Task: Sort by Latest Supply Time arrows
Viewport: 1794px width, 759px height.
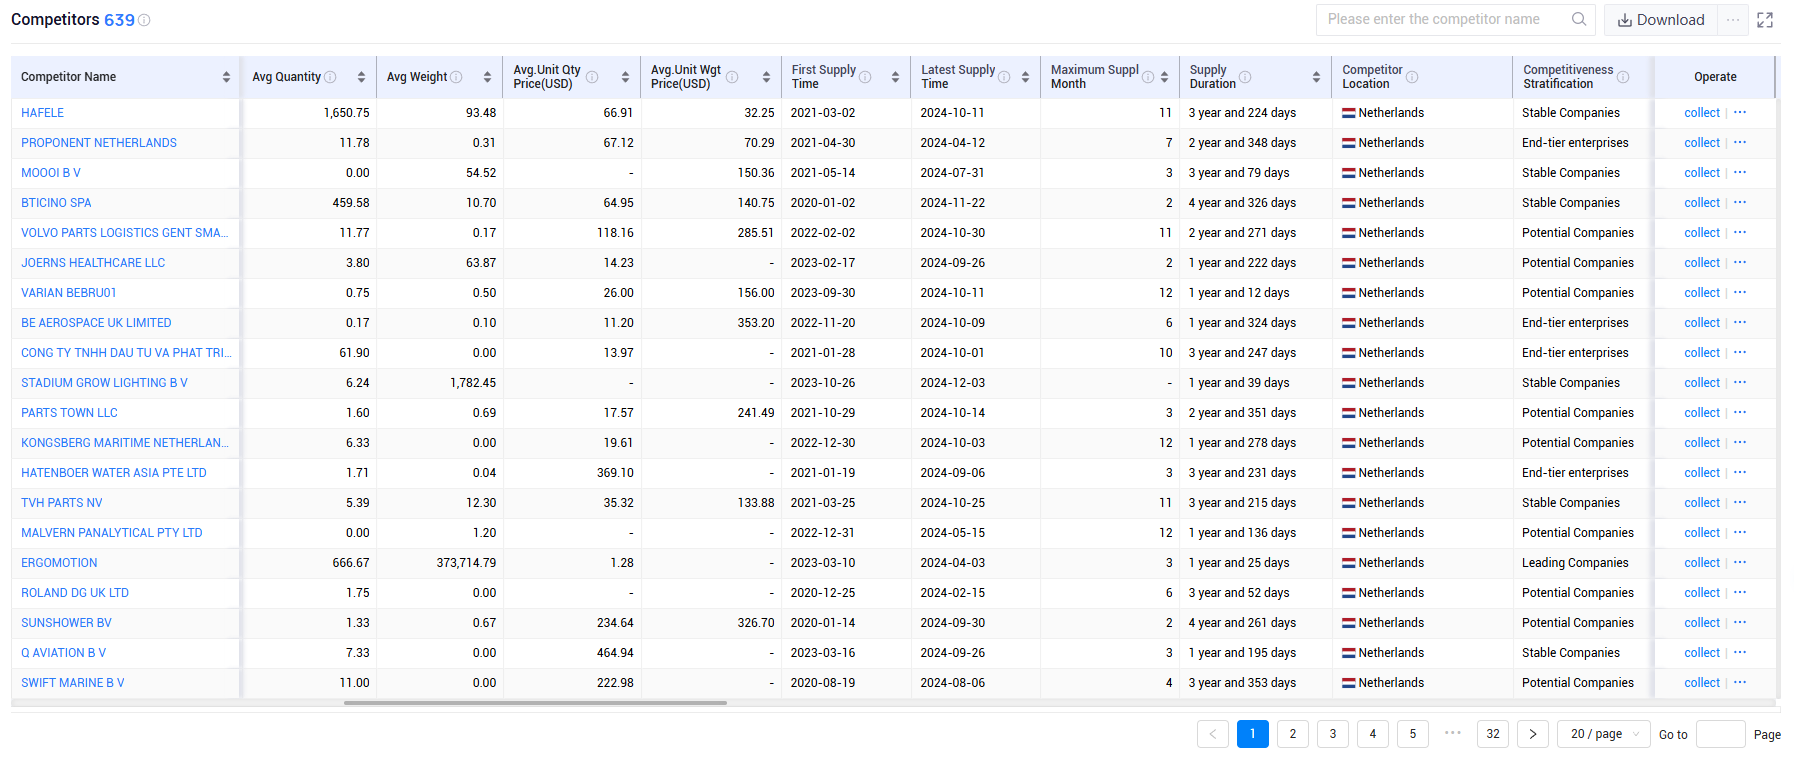Action: 1025,77
